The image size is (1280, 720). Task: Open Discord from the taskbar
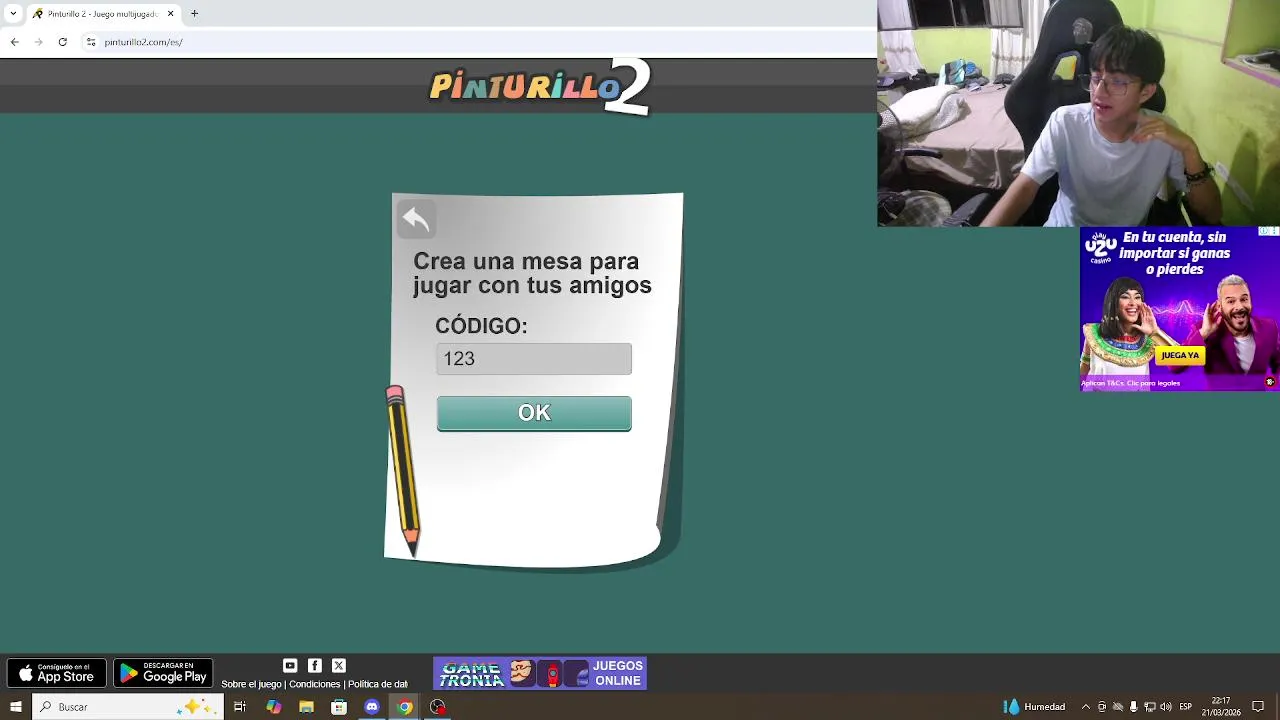coord(372,707)
